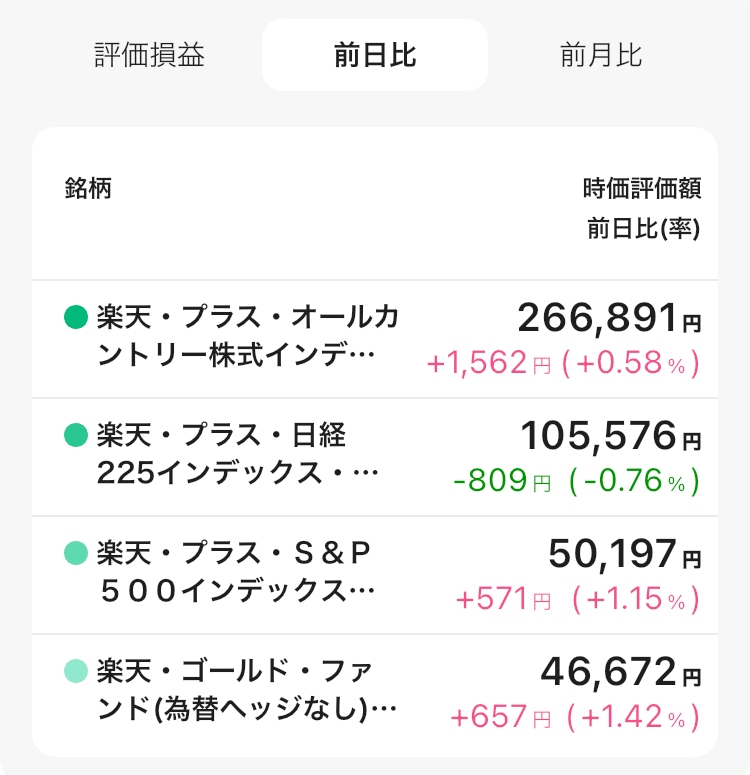Click the dark green dot beside オールカントリー fund

click(x=76, y=318)
